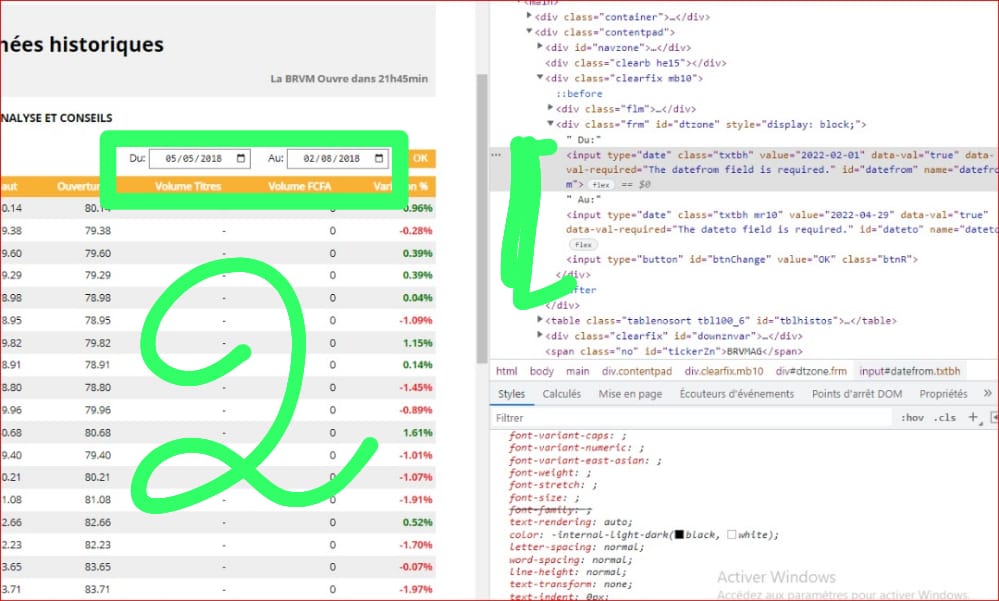999x601 pixels.
Task: Select the ::before pseudo-element node
Action: pyautogui.click(x=579, y=94)
